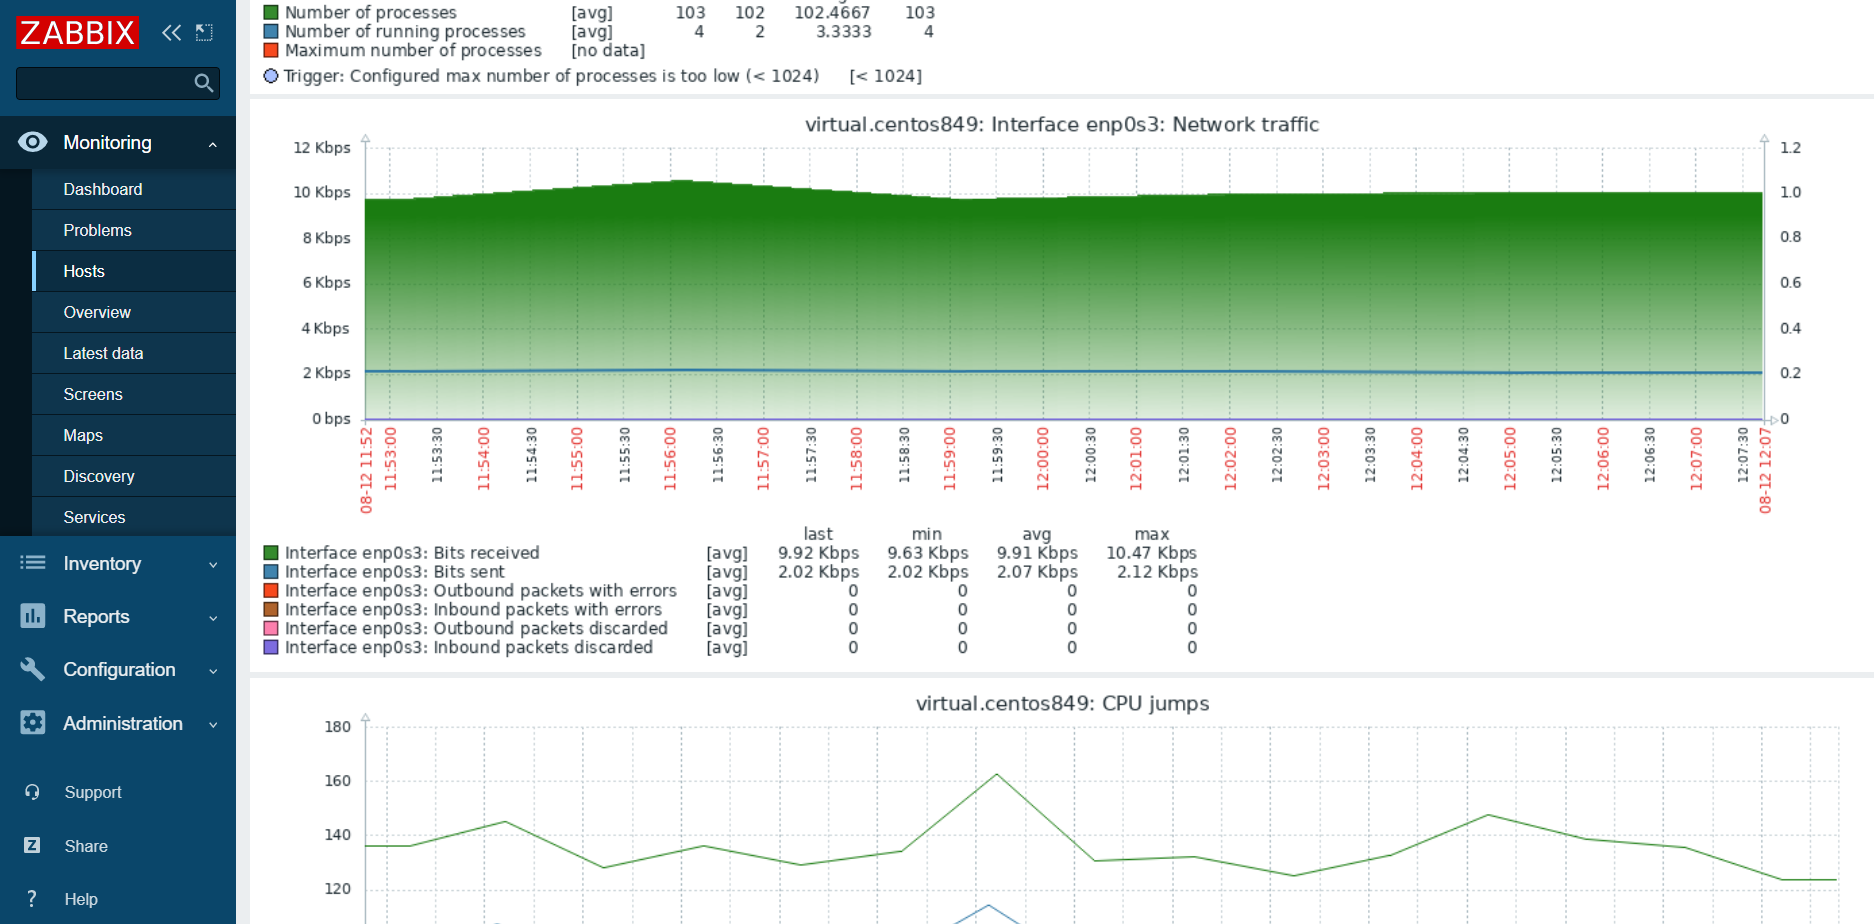This screenshot has width=1874, height=924.
Task: Click the Bits received green legend swatch
Action: (270, 552)
